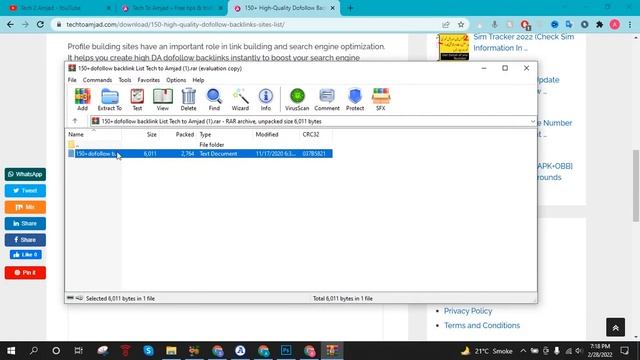The height and width of the screenshot is (360, 640).
Task: Open the Options menu
Action: click(x=176, y=80)
